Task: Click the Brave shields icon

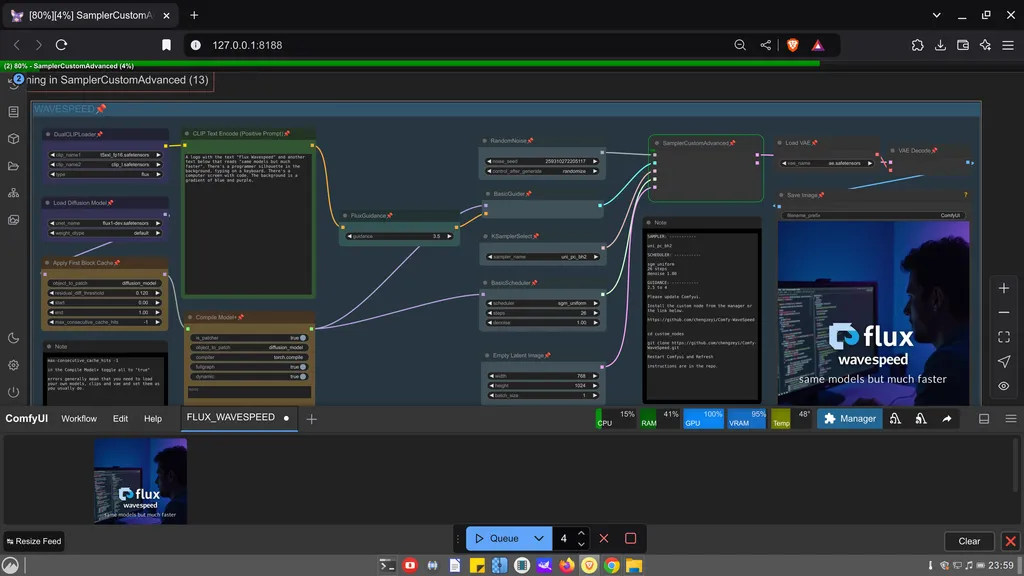Action: pos(793,45)
